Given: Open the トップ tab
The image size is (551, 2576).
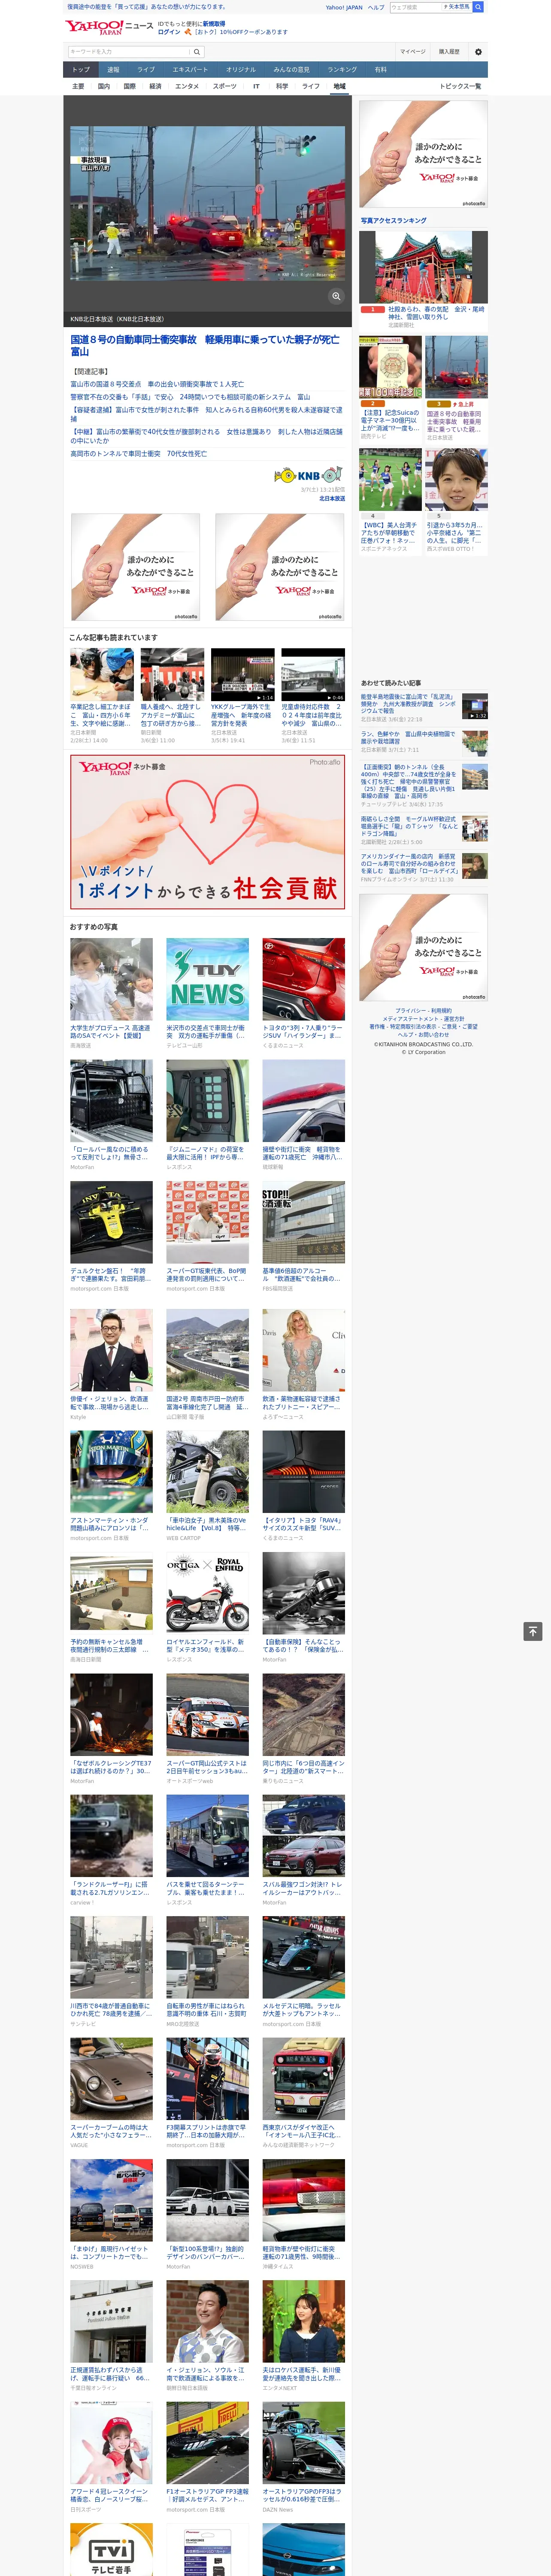Looking at the screenshot, I should pos(81,70).
